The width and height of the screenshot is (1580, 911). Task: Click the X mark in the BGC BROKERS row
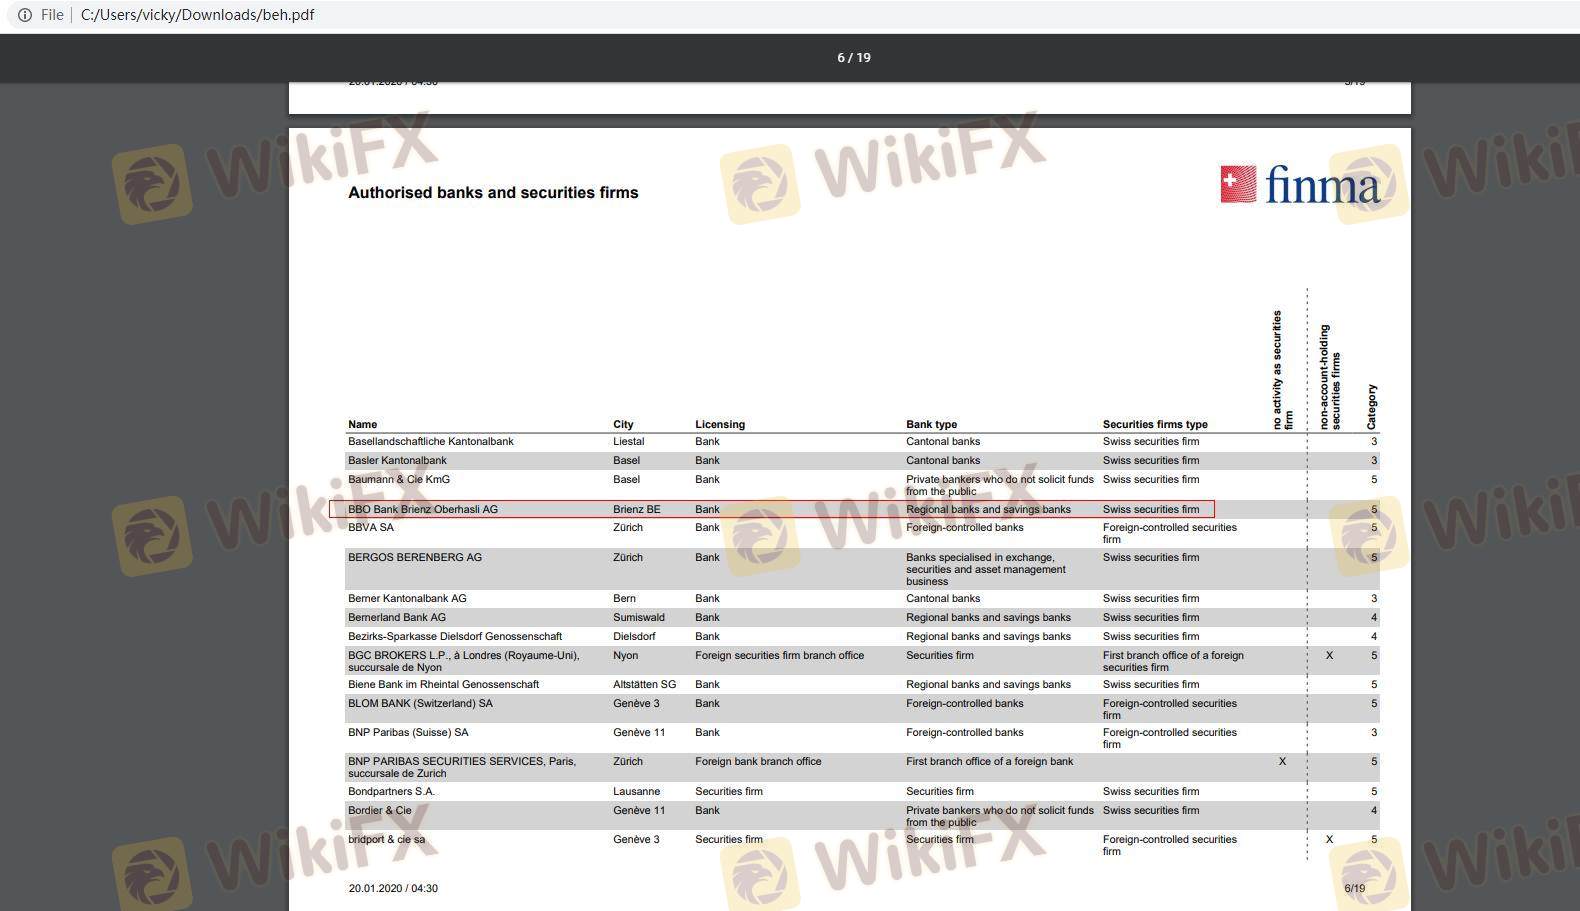[x=1329, y=656]
